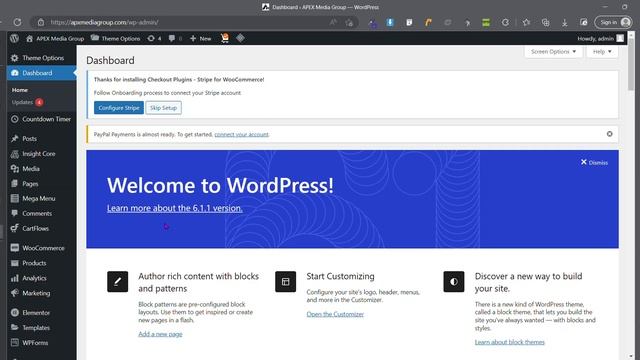Open Elementor menu
Image resolution: width=640 pixels, height=360 pixels.
41,313
